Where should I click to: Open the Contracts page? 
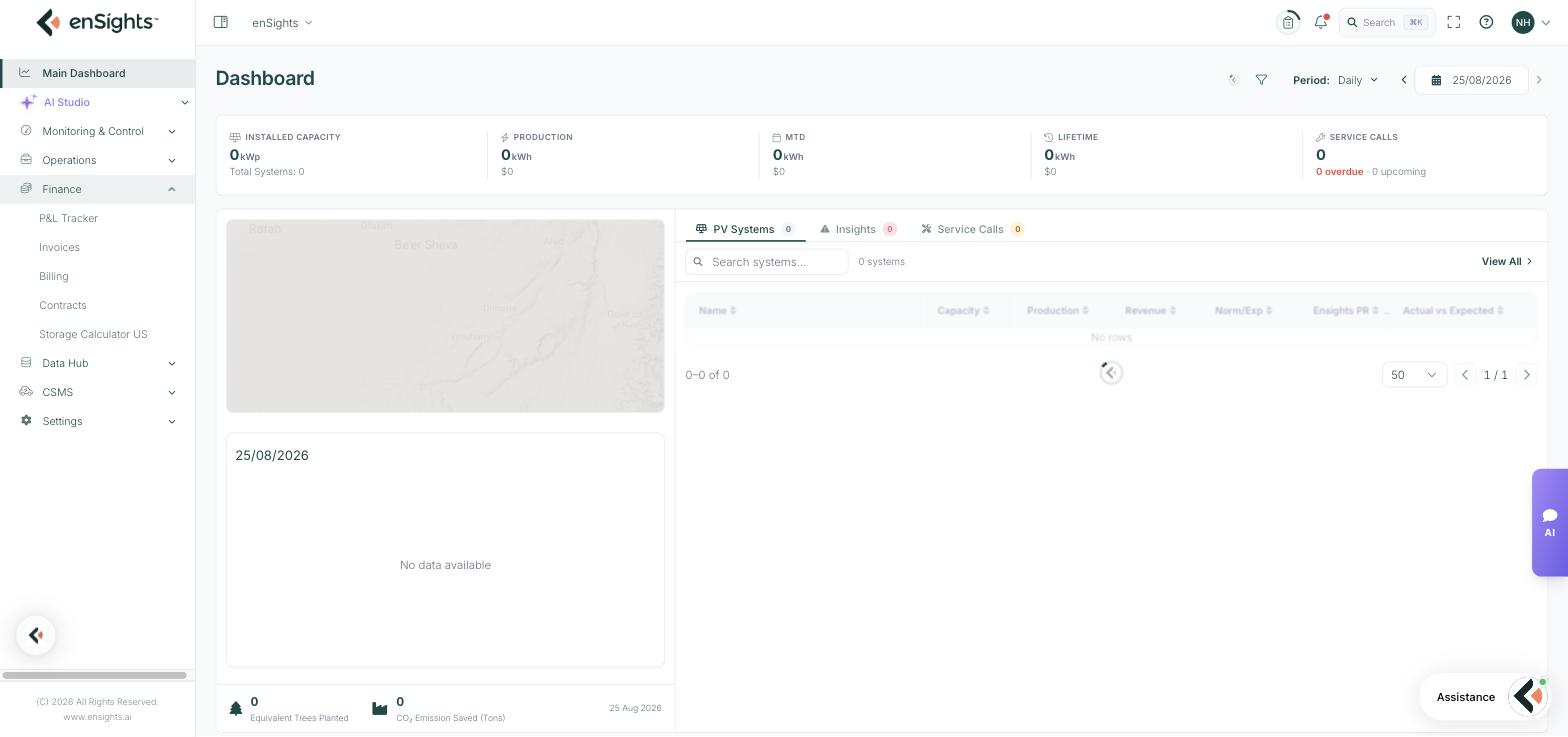click(63, 305)
